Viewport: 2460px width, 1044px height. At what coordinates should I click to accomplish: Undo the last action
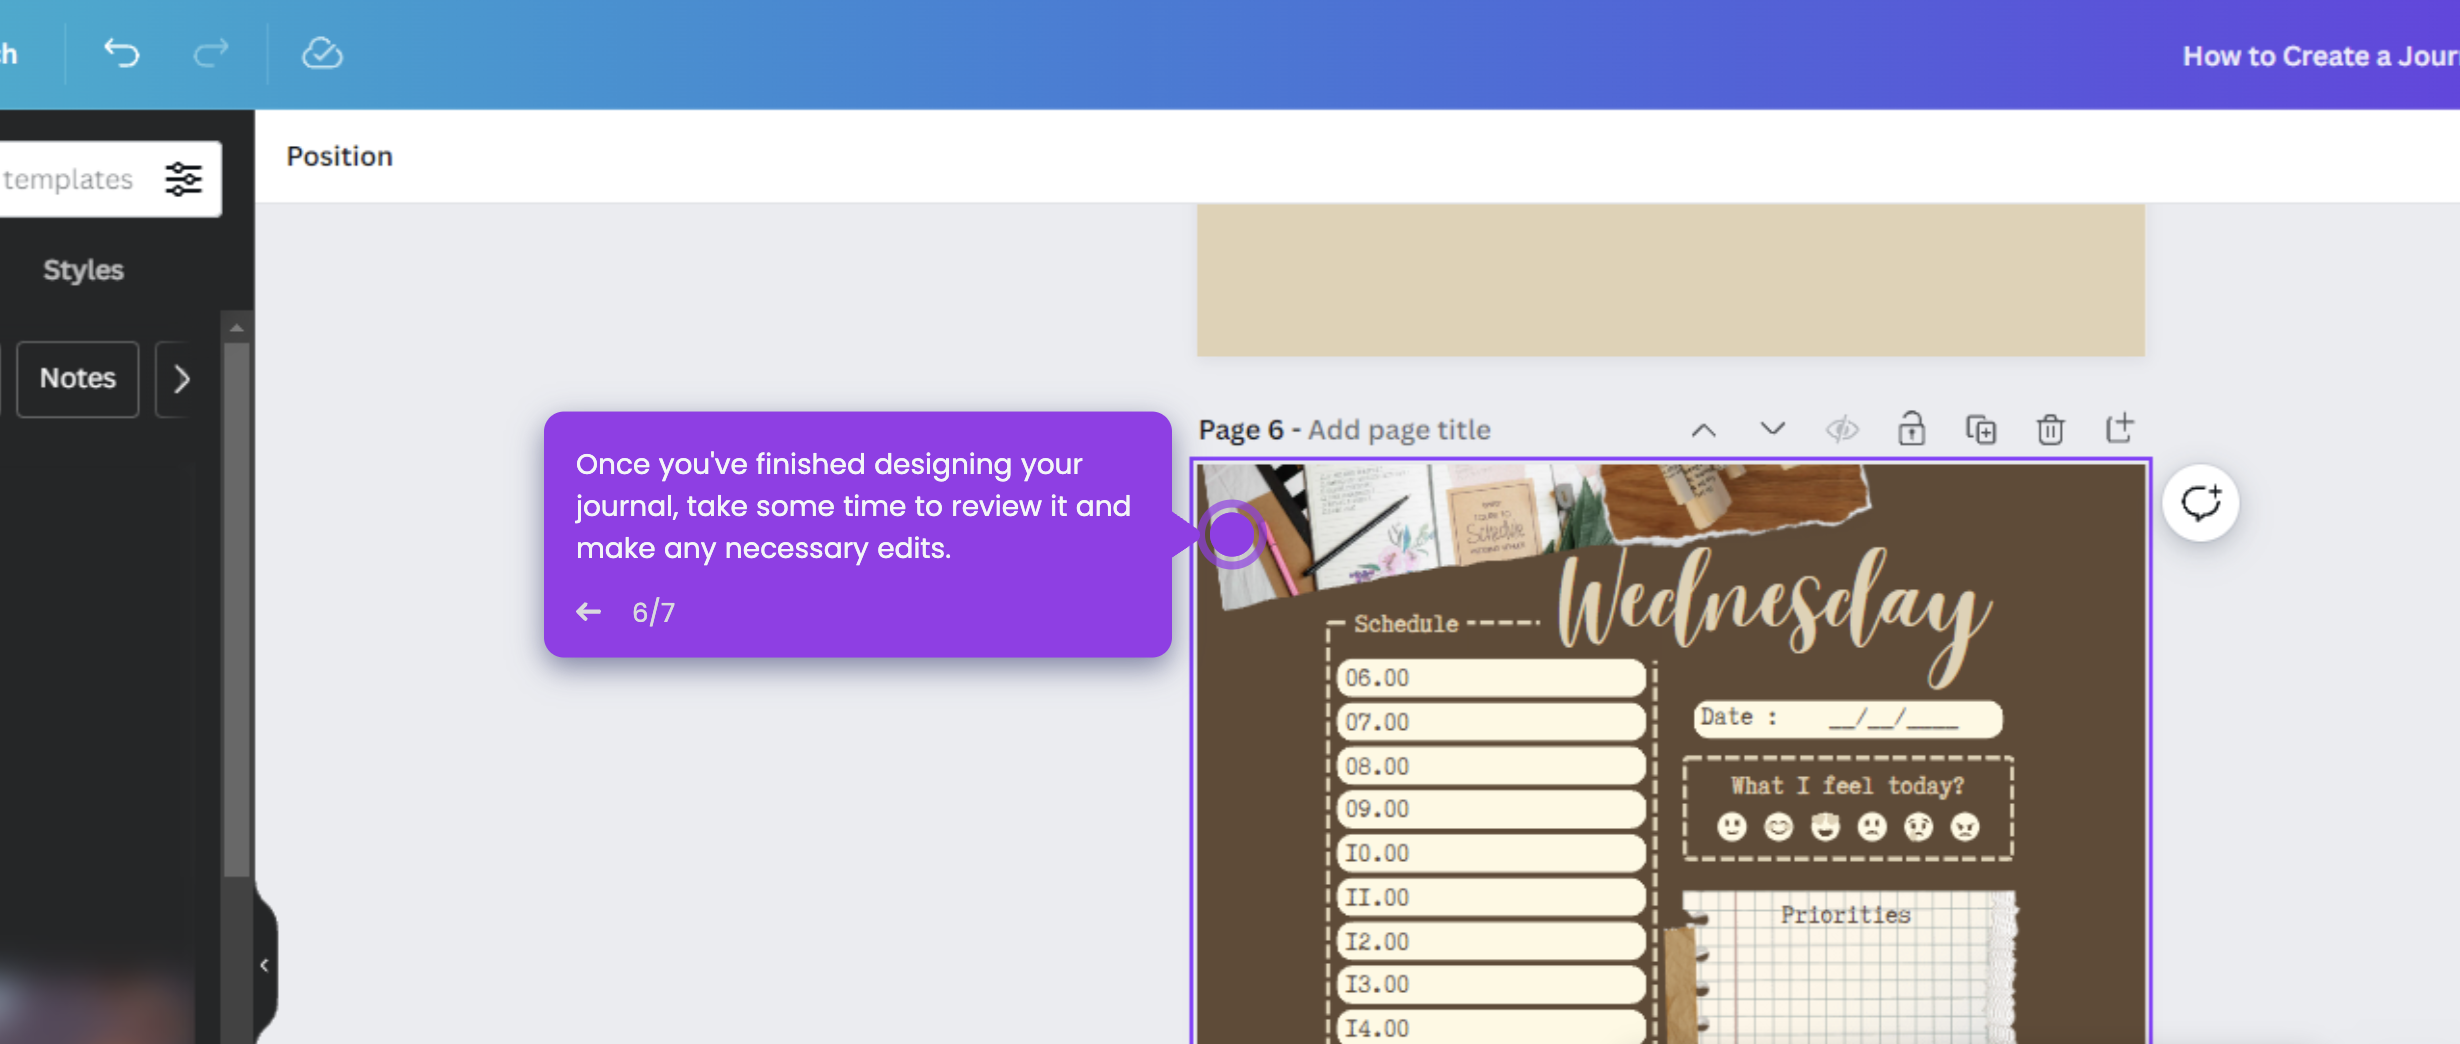tap(120, 54)
